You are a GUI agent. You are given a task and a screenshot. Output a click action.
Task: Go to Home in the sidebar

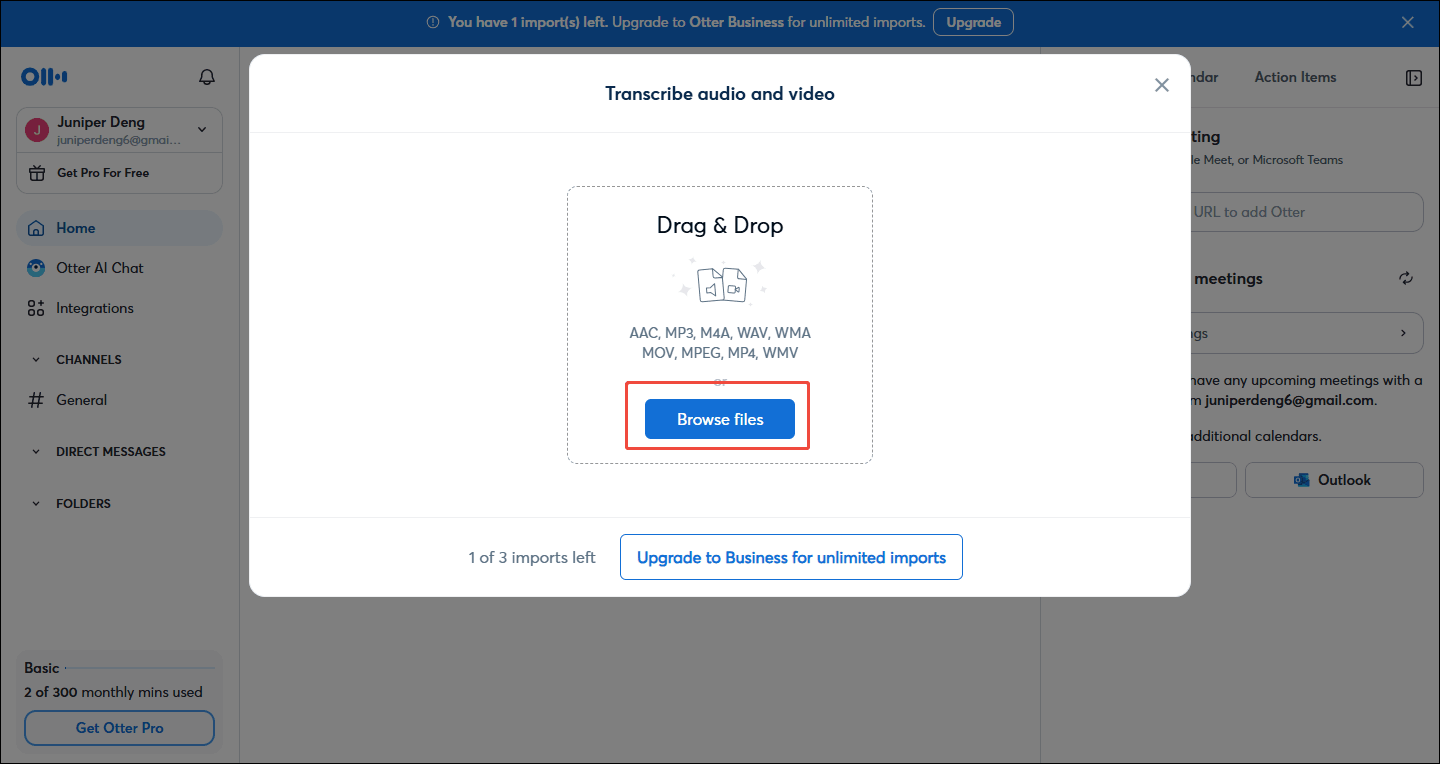click(x=119, y=228)
